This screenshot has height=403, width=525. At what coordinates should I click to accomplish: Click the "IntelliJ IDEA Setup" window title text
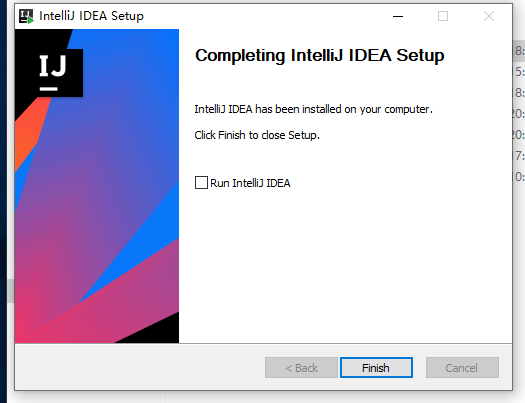coord(91,16)
